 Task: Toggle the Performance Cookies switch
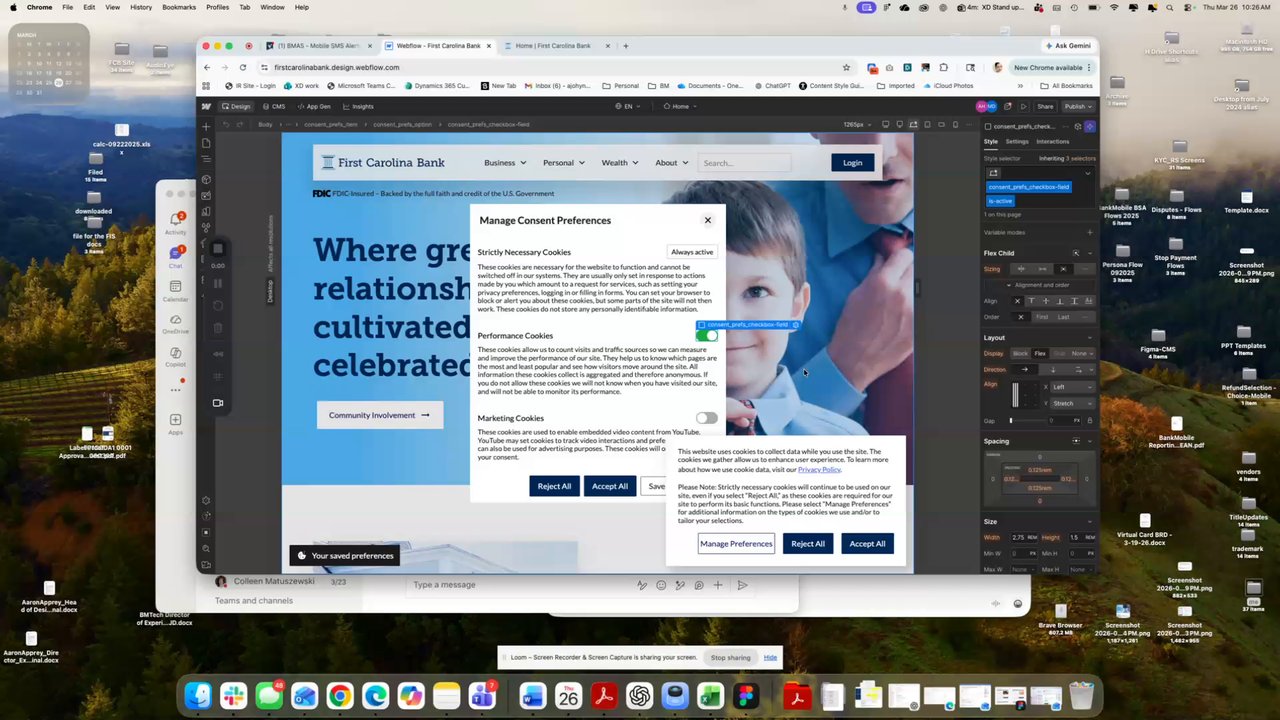click(x=707, y=335)
